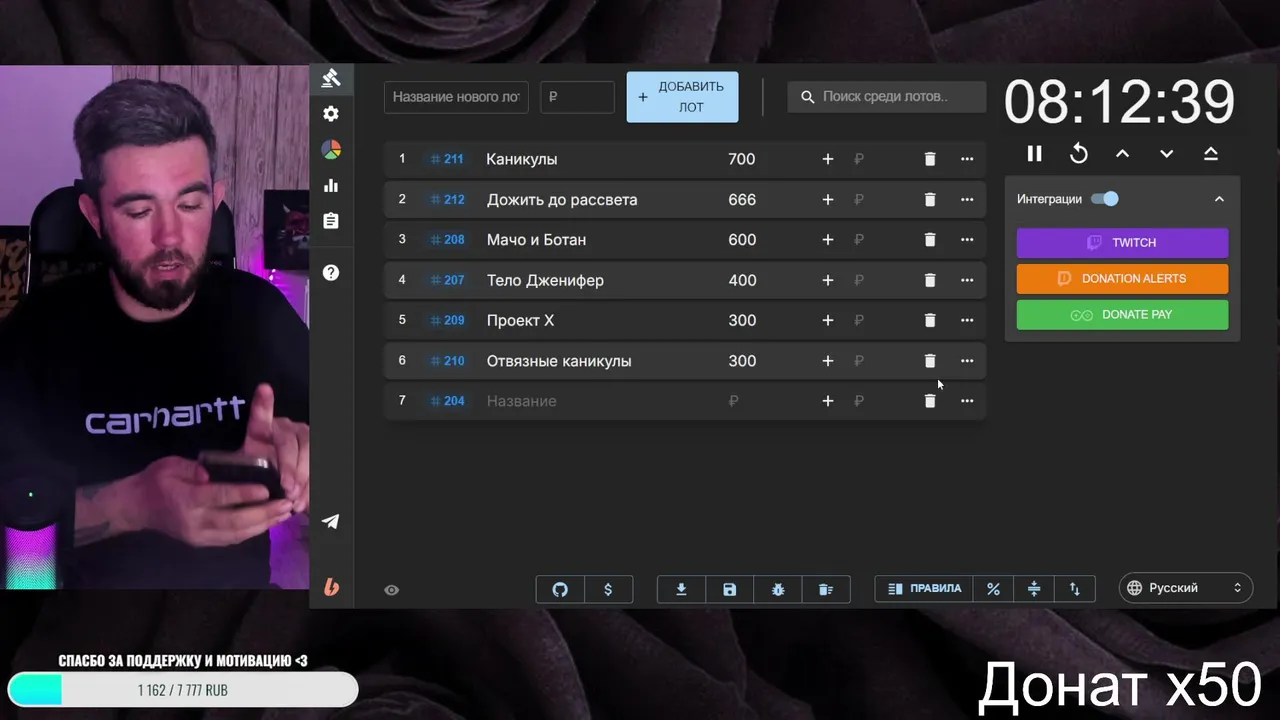The image size is (1280, 720).
Task: Pause the auction timer
Action: (1035, 153)
